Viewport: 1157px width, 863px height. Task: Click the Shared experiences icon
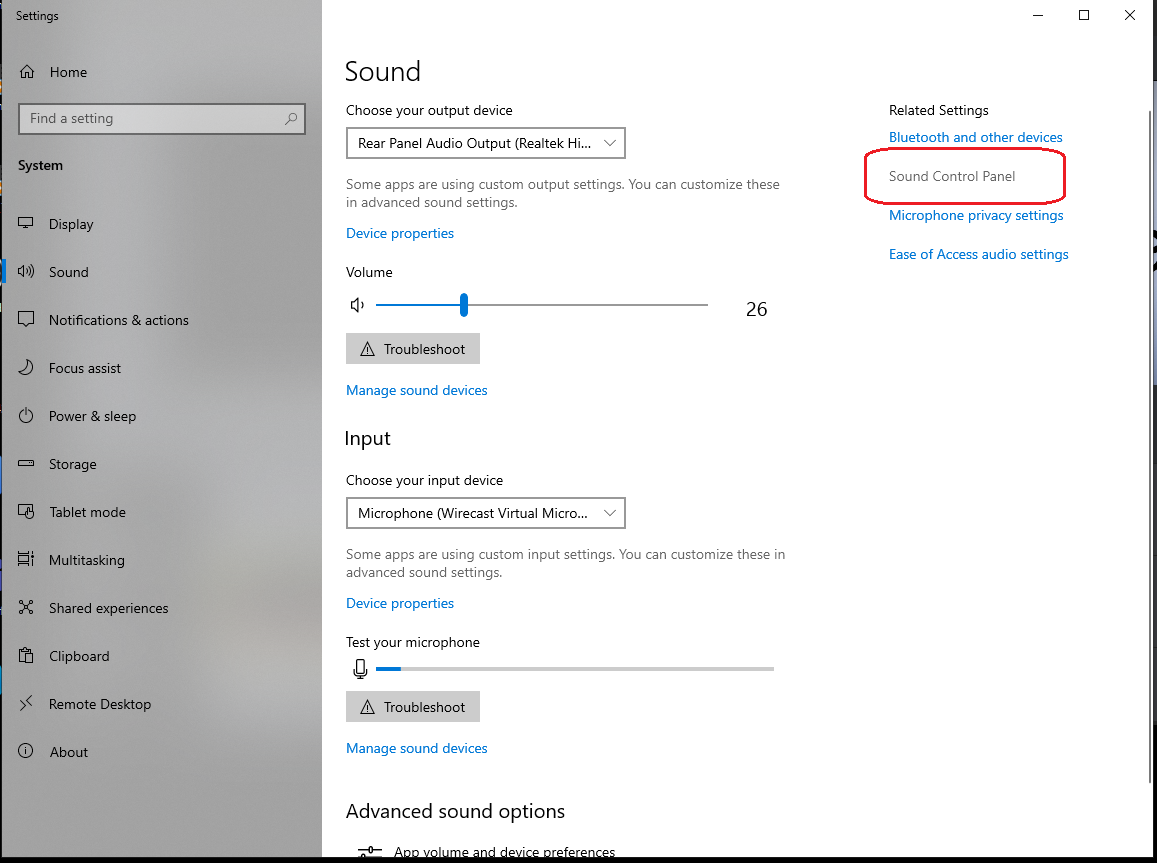(26, 607)
